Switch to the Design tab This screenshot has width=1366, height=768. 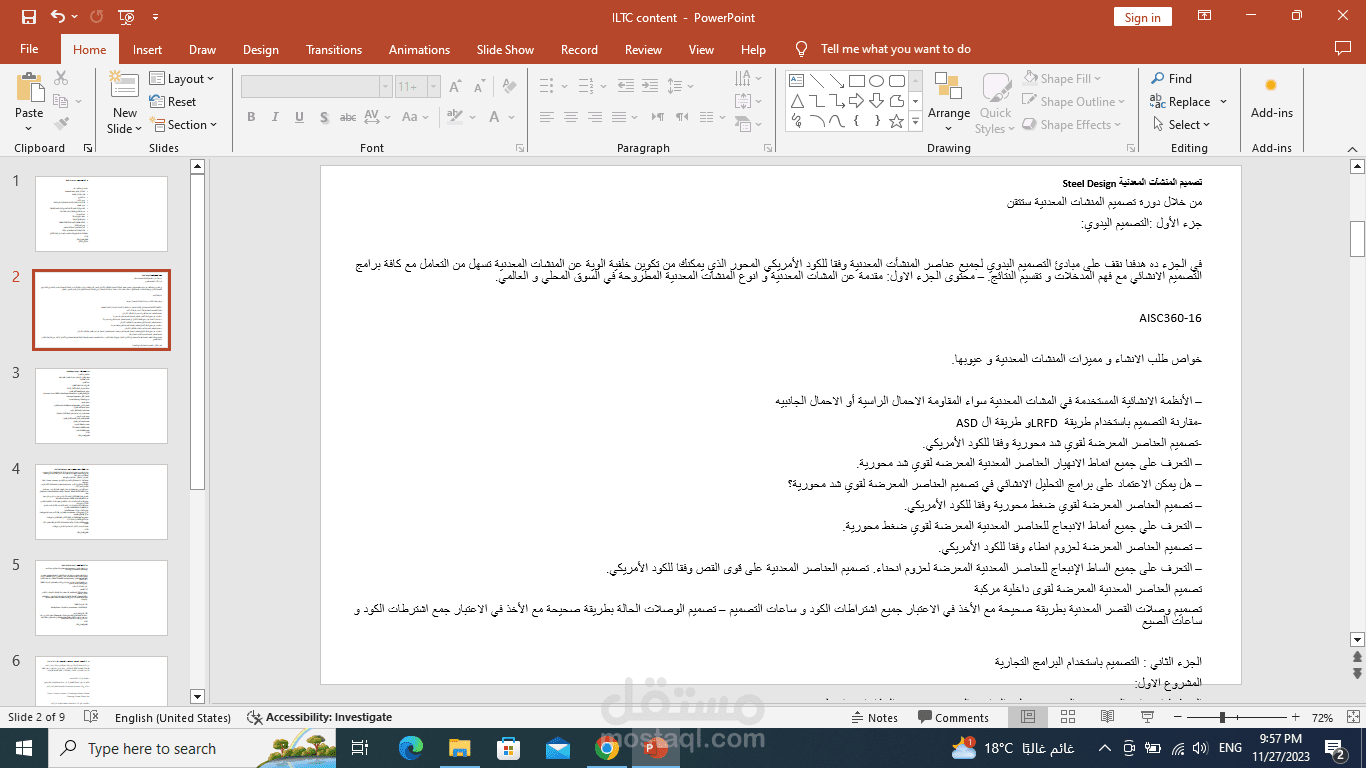[261, 49]
